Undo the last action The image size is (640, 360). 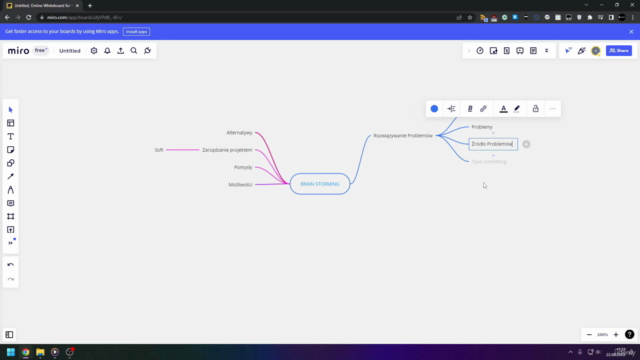[x=11, y=265]
